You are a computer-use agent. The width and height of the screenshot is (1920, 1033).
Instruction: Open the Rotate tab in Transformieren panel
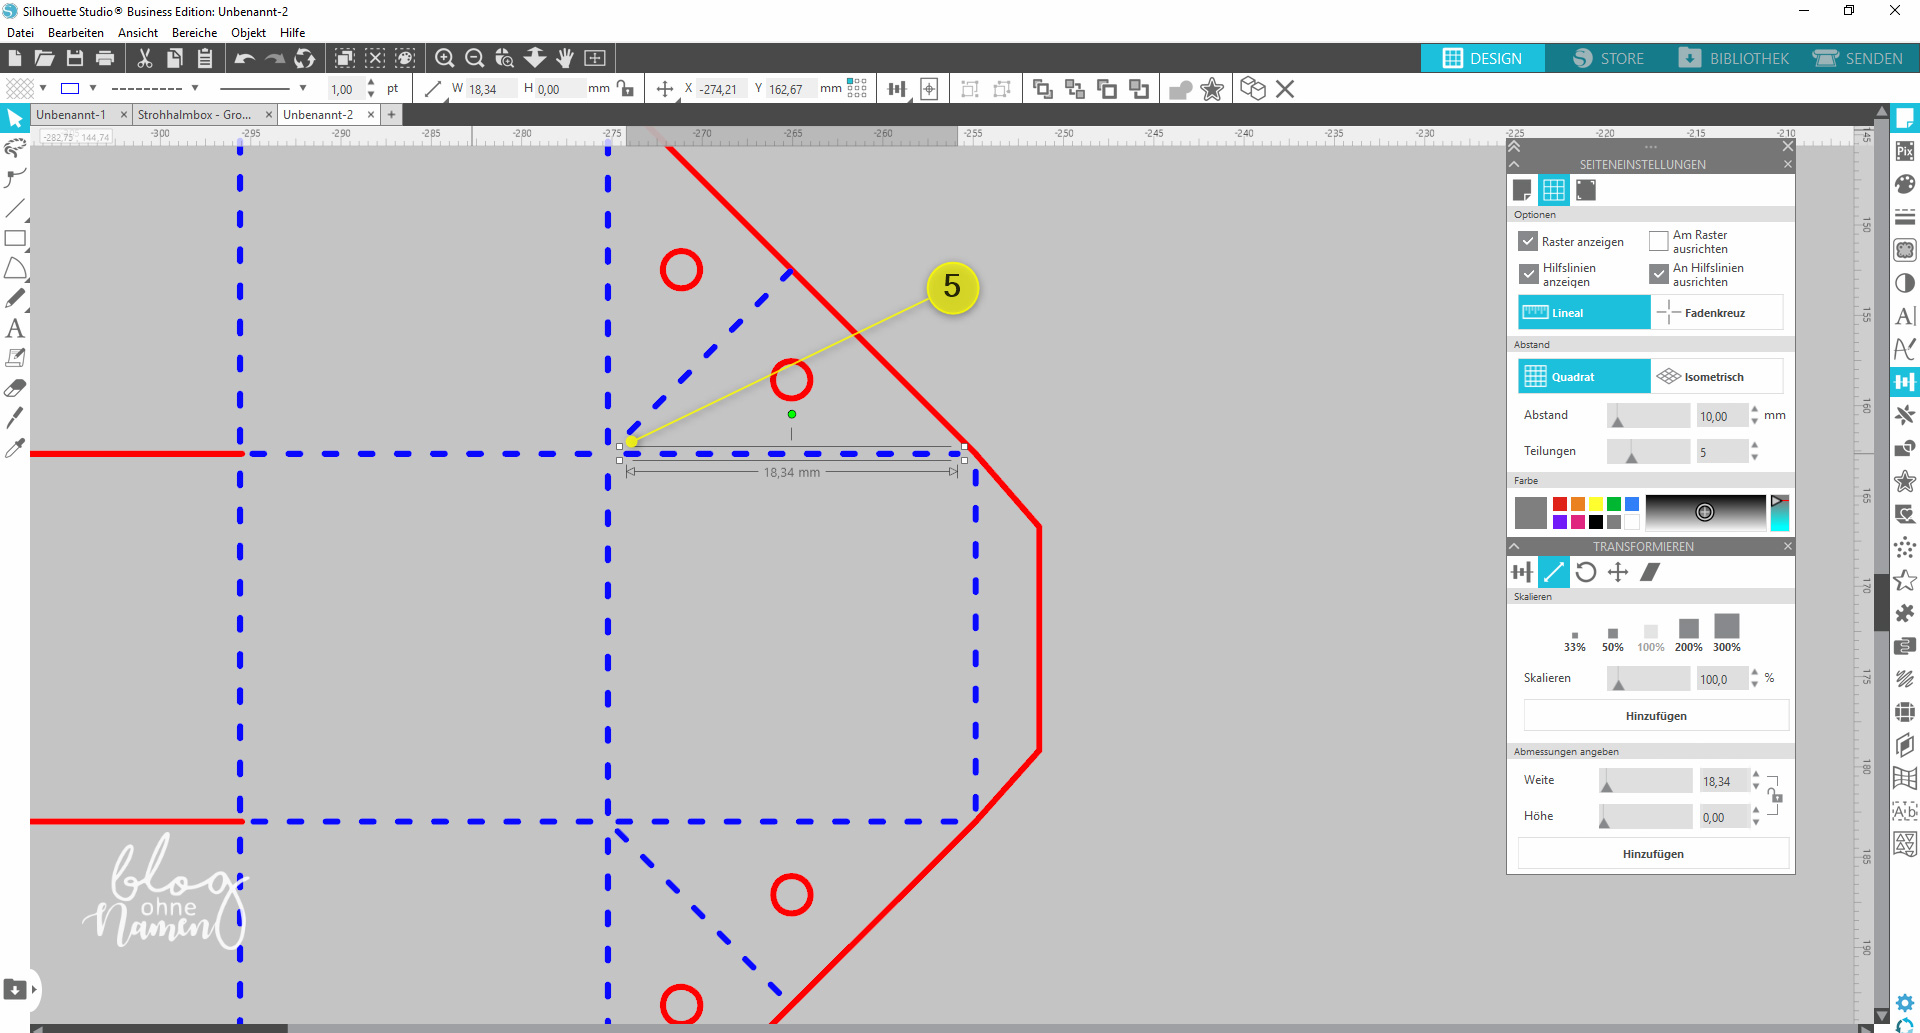coord(1586,572)
